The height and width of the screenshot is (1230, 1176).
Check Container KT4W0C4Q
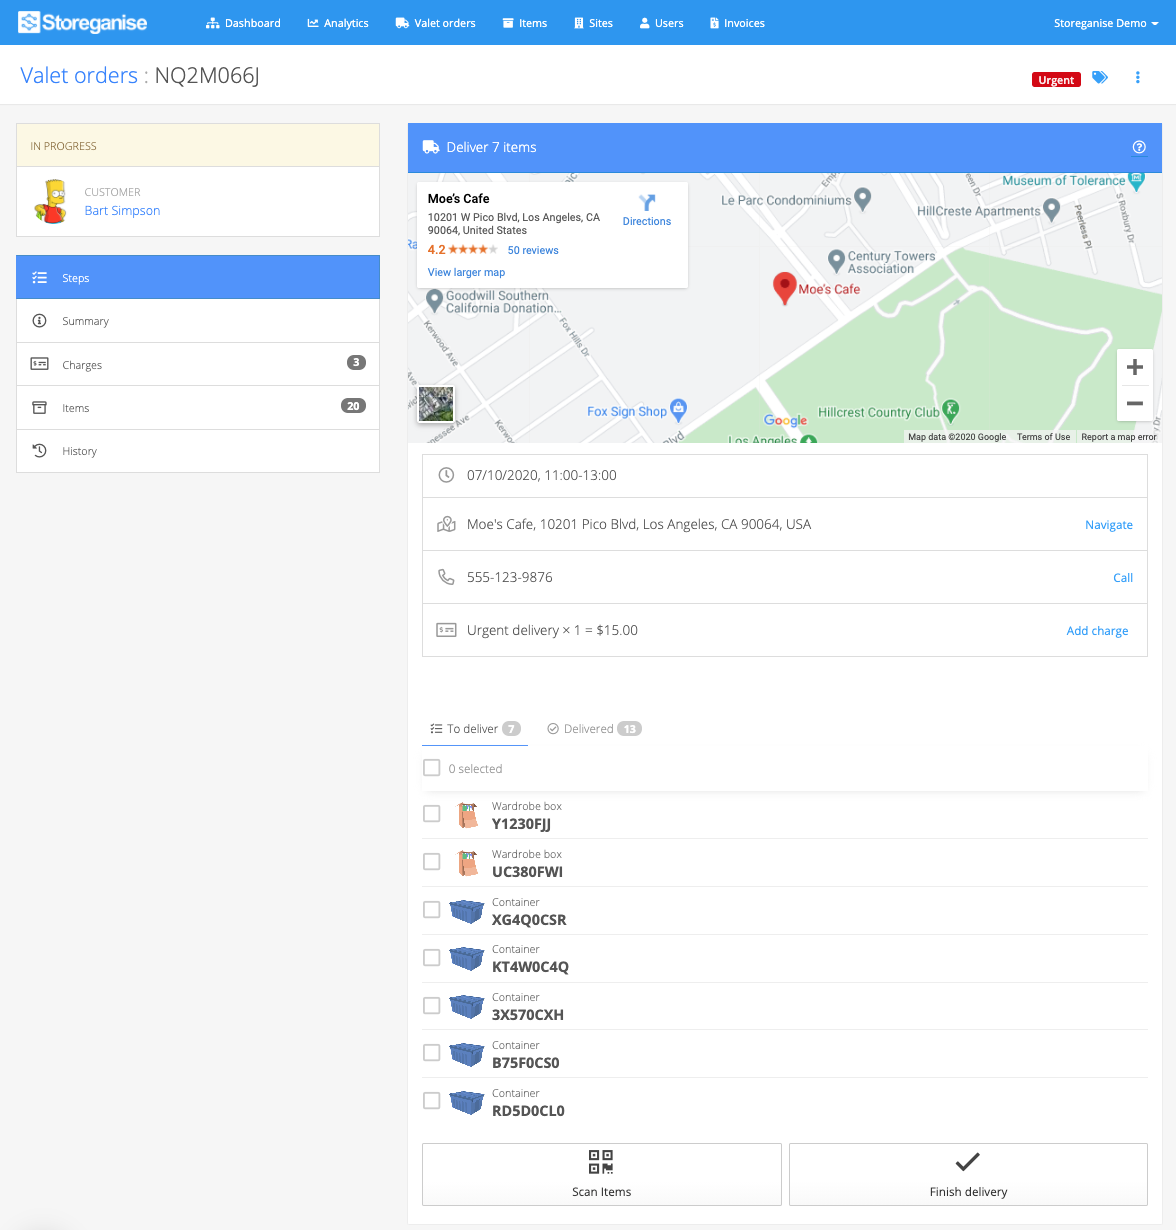[x=432, y=957]
